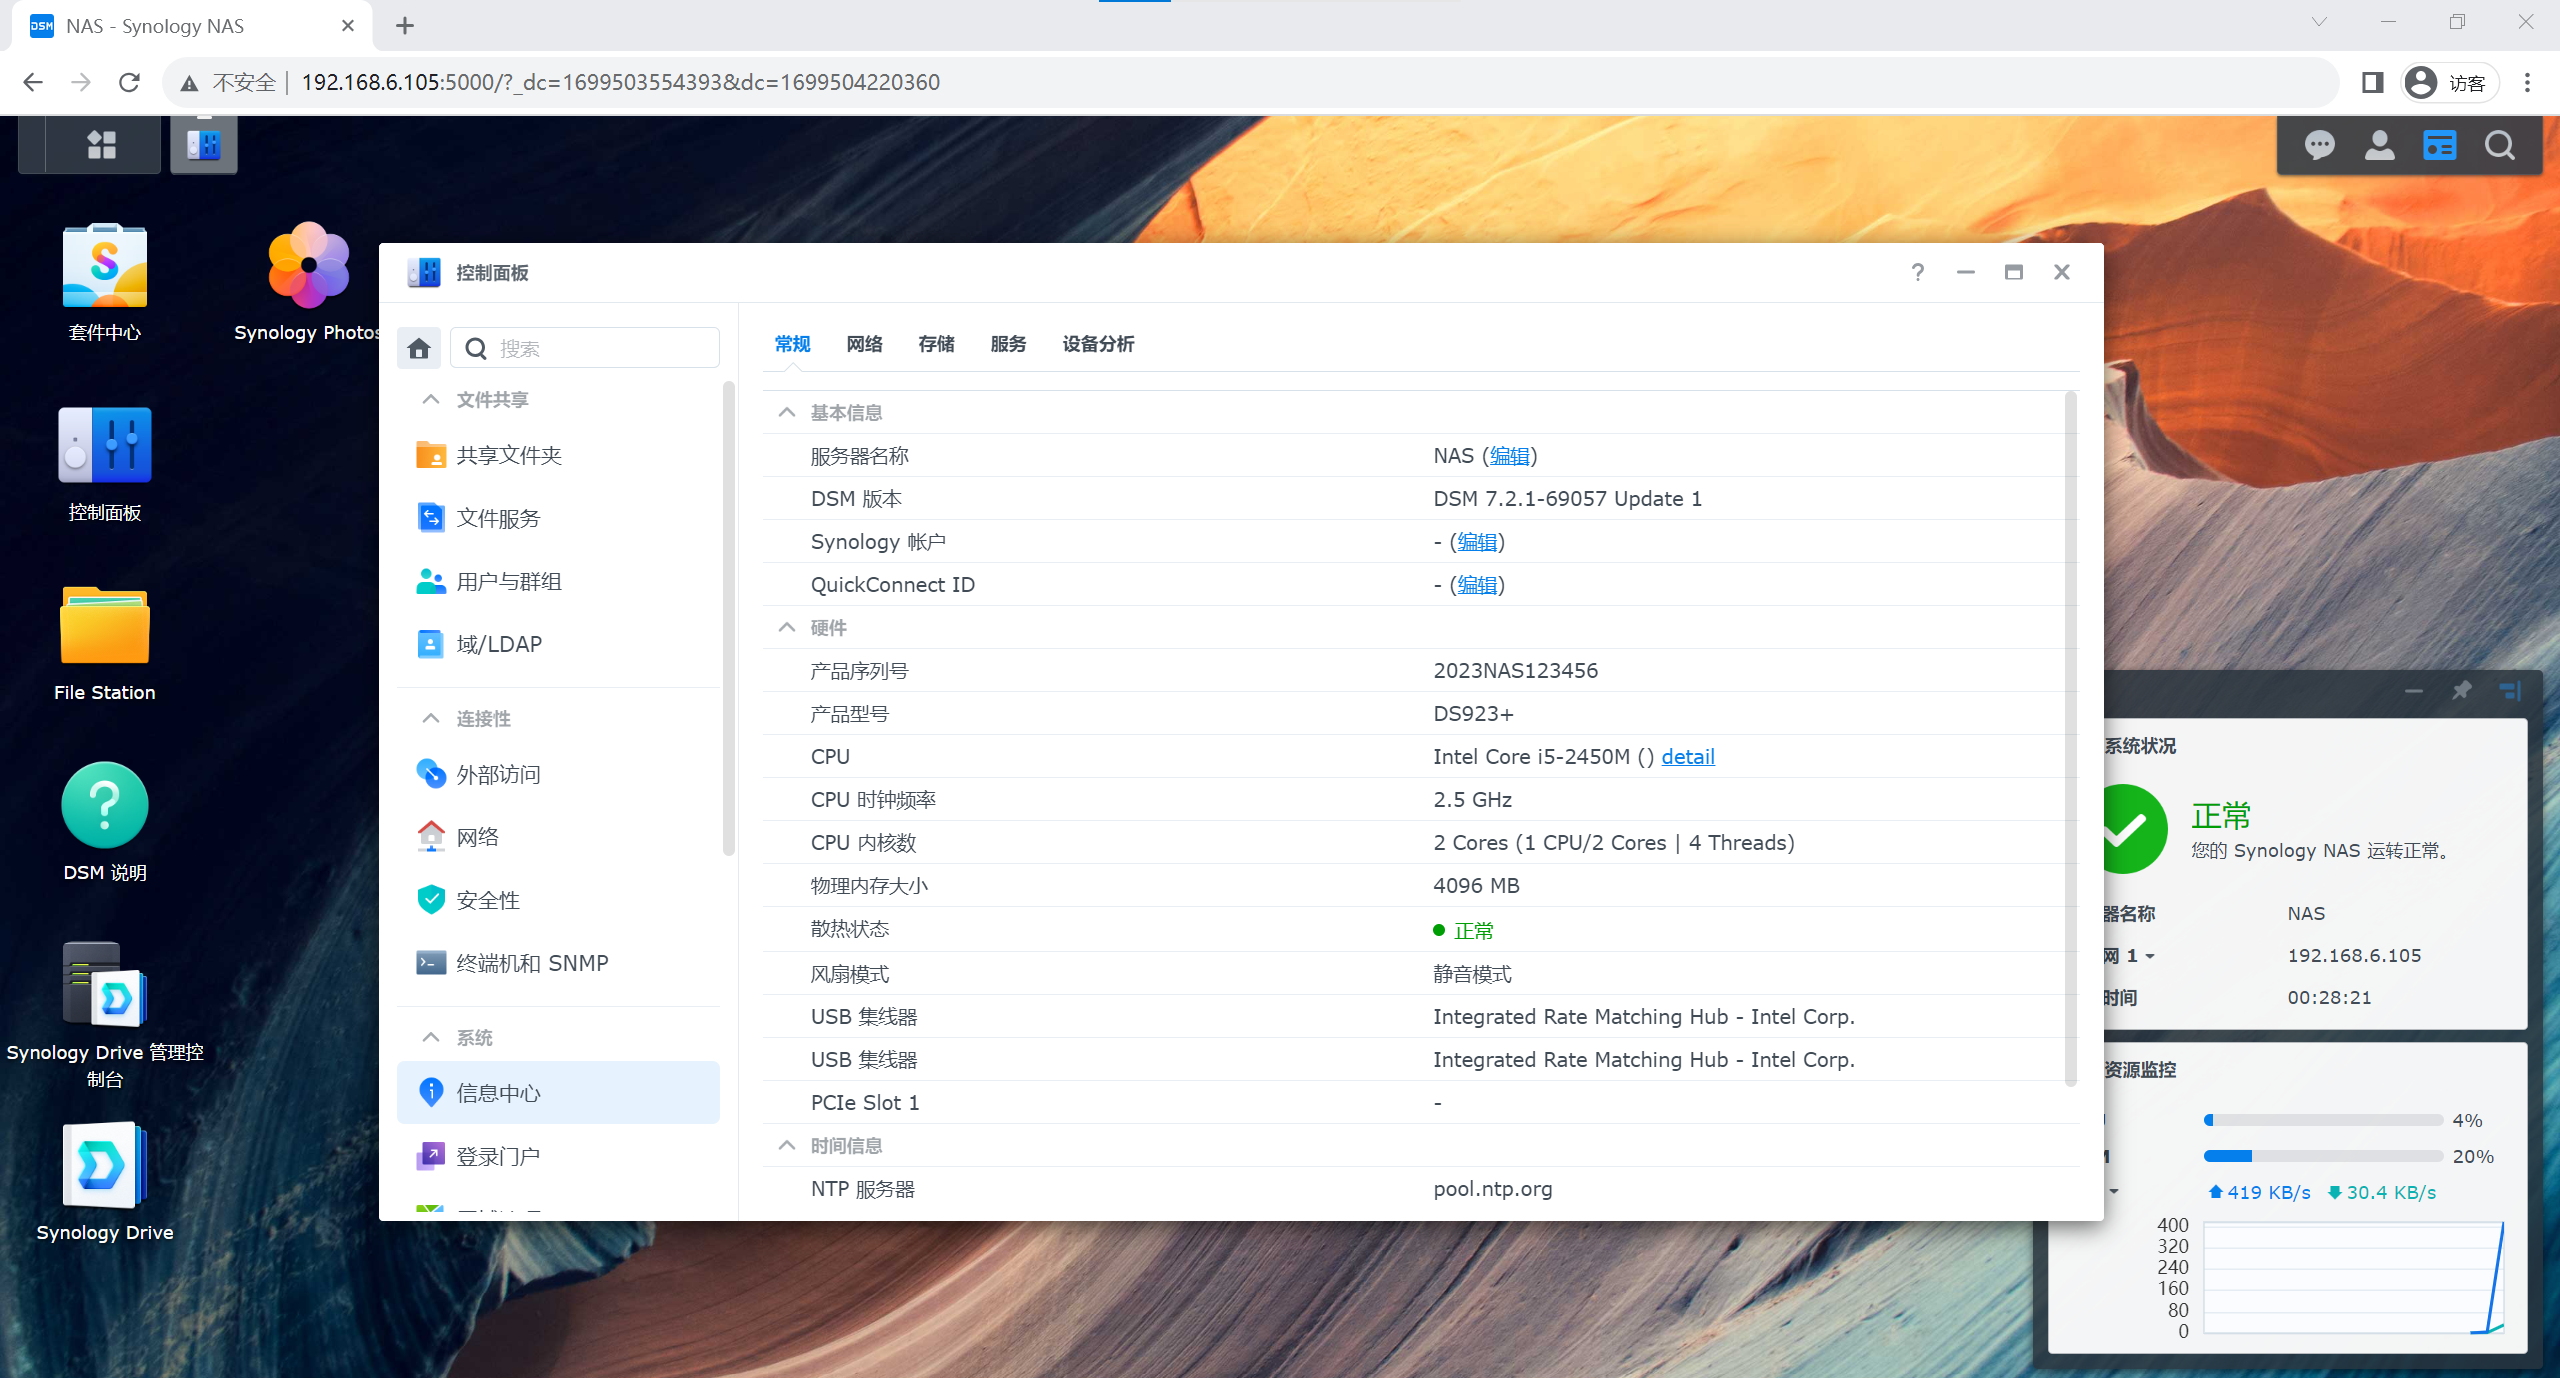Image resolution: width=2560 pixels, height=1378 pixels.
Task: Open Shared Folder settings
Action: point(558,456)
